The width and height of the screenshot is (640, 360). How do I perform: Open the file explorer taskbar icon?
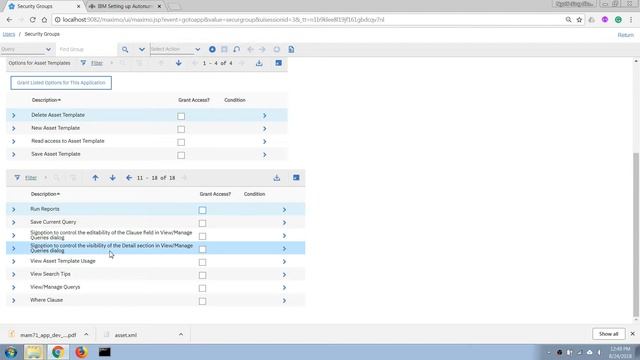coord(34,352)
